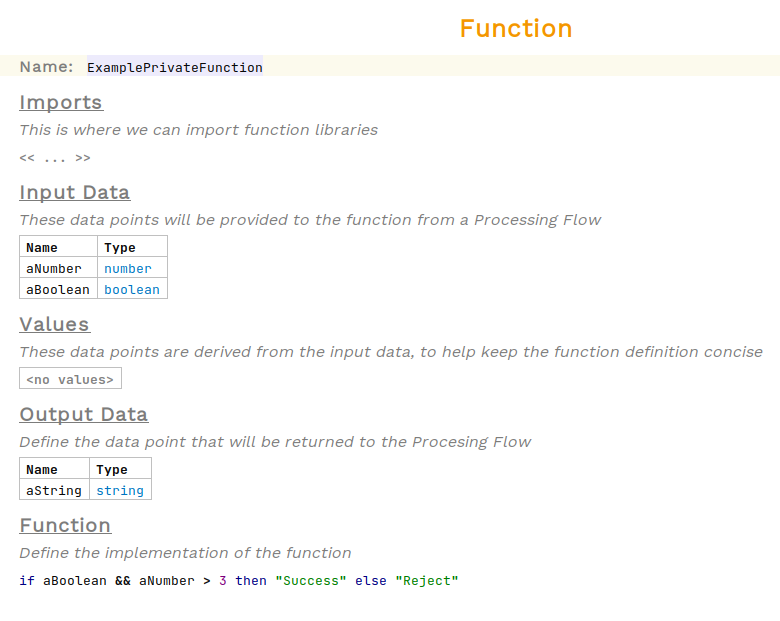Image resolution: width=780 pixels, height=621 pixels.
Task: Click the ExamplePrivateFunction name field
Action: [174, 68]
